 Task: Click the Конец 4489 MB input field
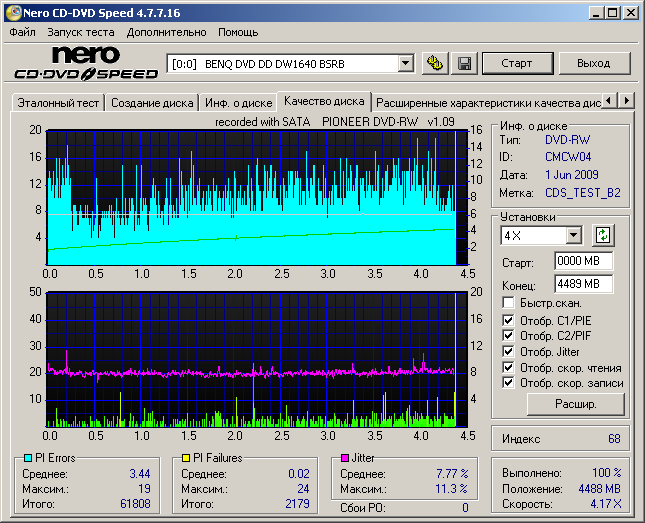click(x=583, y=284)
